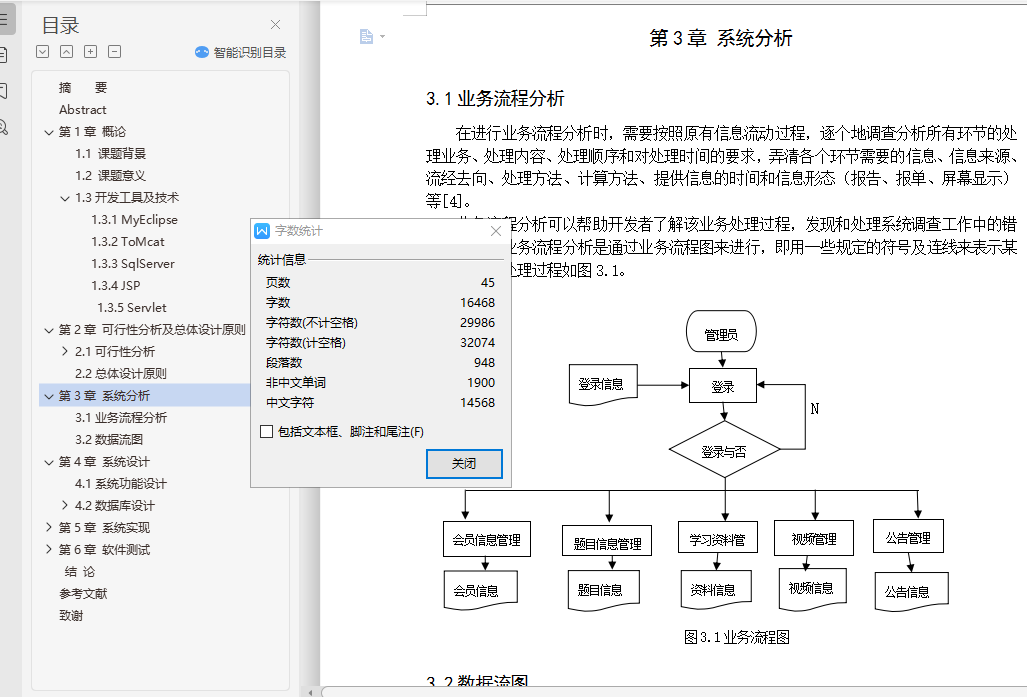Click the 会员信息管理 box in flowchart
Image resolution: width=1027 pixels, height=697 pixels.
[487, 539]
